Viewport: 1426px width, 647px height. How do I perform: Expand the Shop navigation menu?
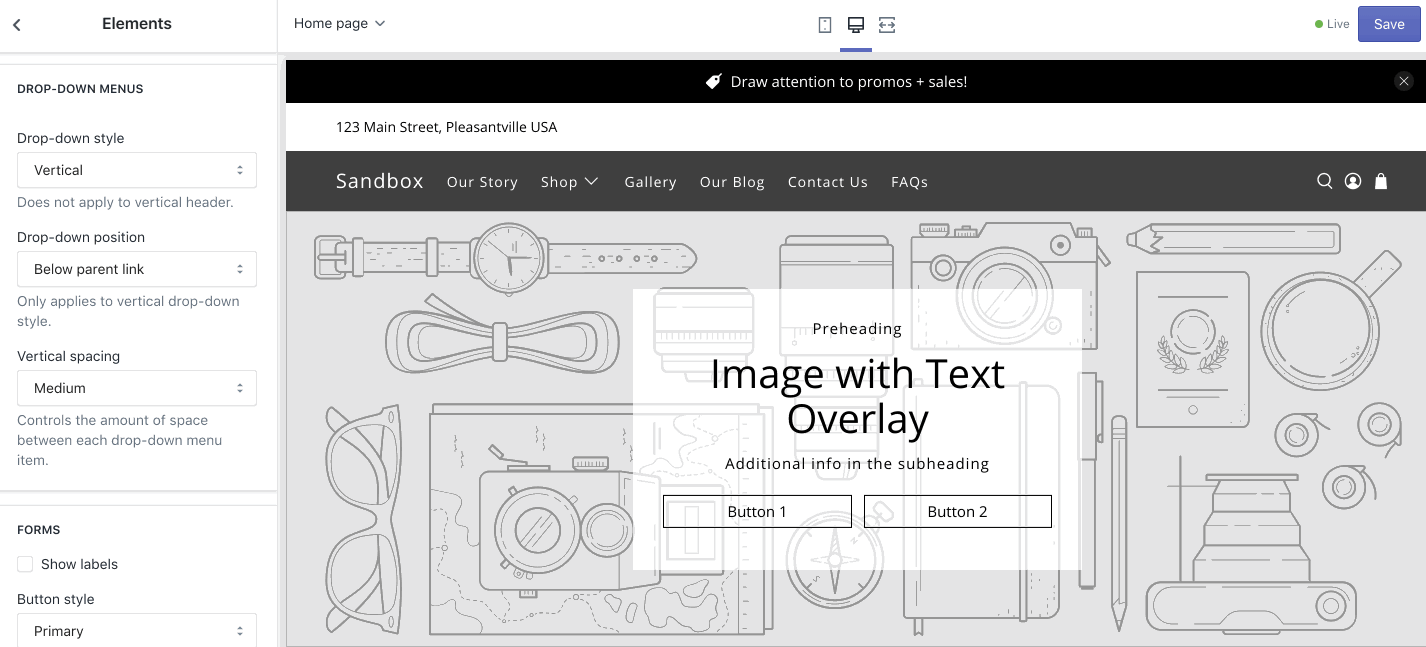[x=569, y=181]
